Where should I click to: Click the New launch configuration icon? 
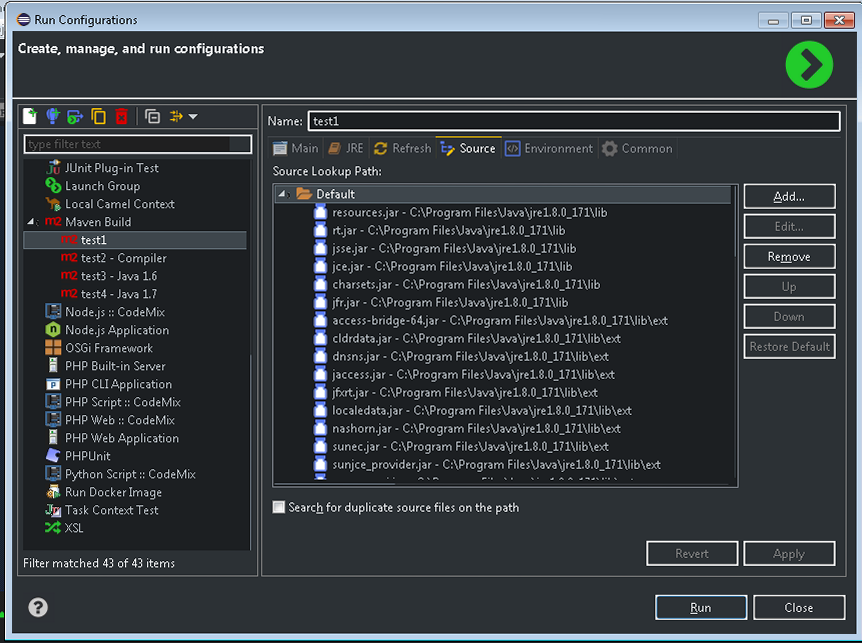click(30, 116)
